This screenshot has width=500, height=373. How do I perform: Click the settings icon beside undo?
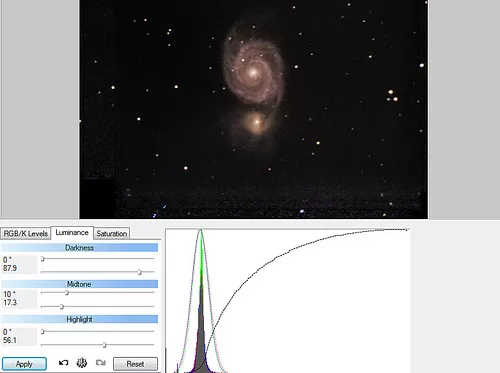(x=82, y=363)
